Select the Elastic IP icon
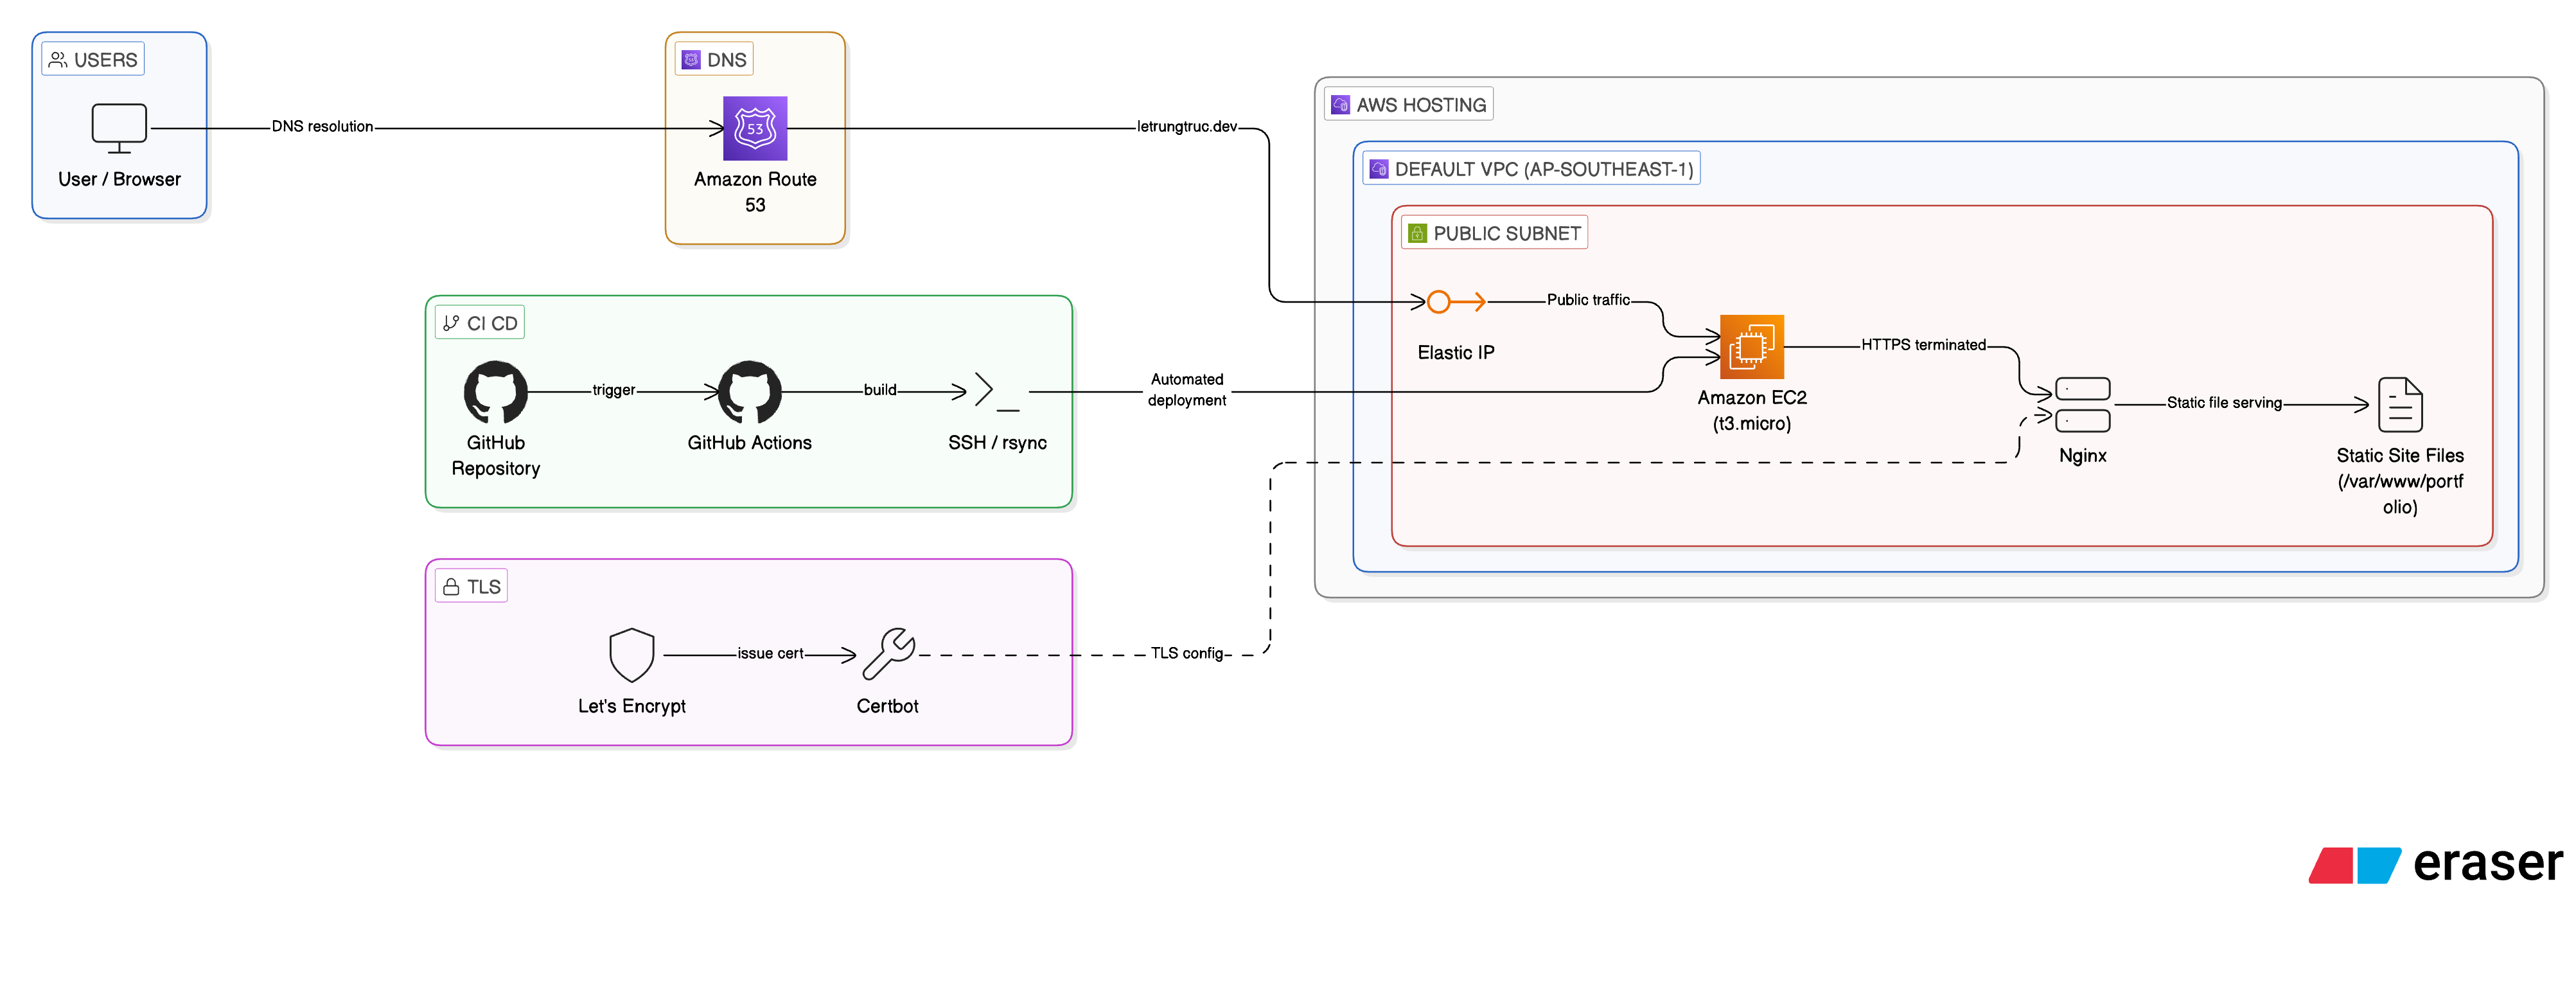This screenshot has height=994, width=2576. 1456,302
